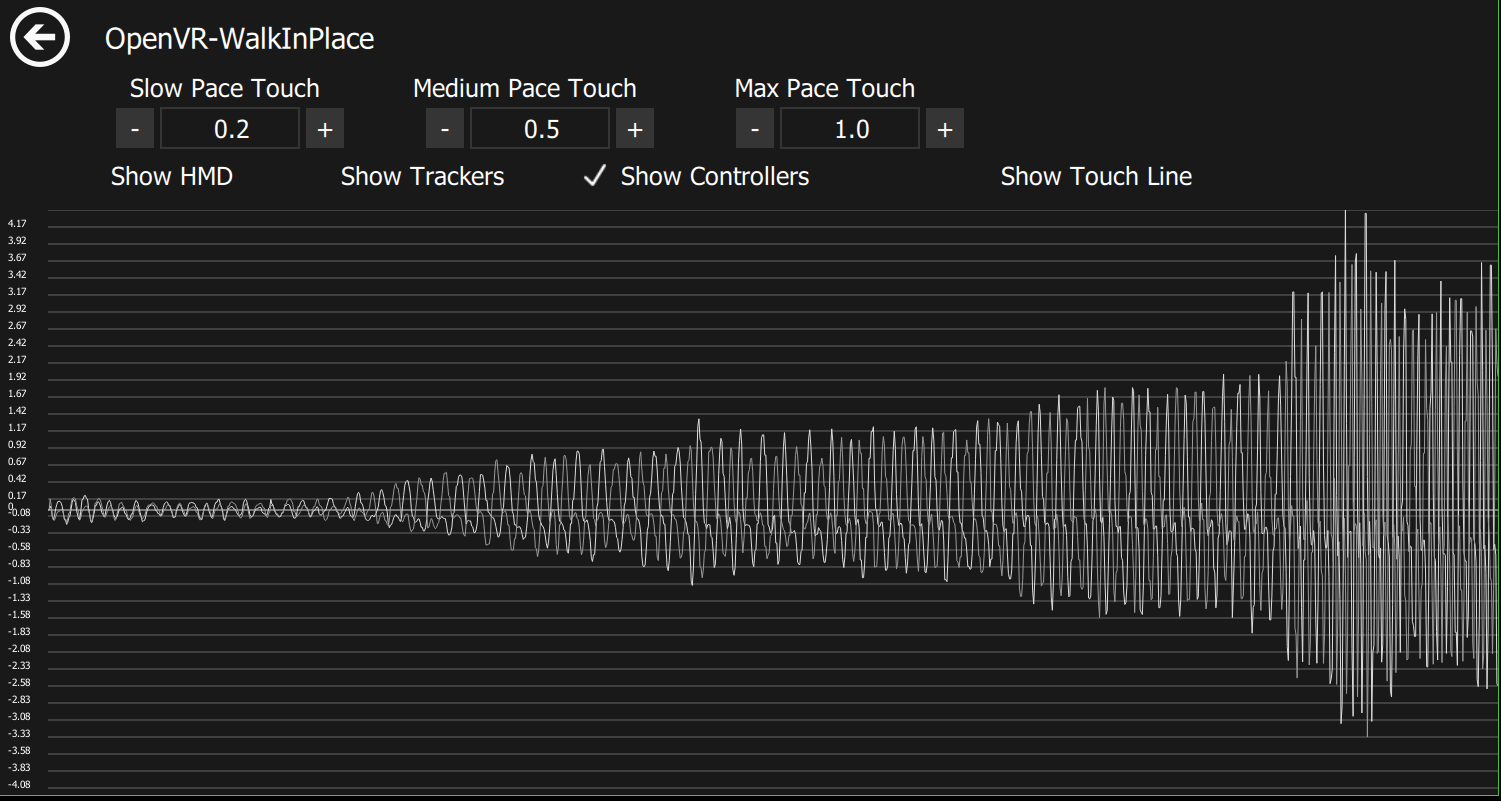Enable the Show HMD option
The height and width of the screenshot is (801, 1501).
[172, 177]
